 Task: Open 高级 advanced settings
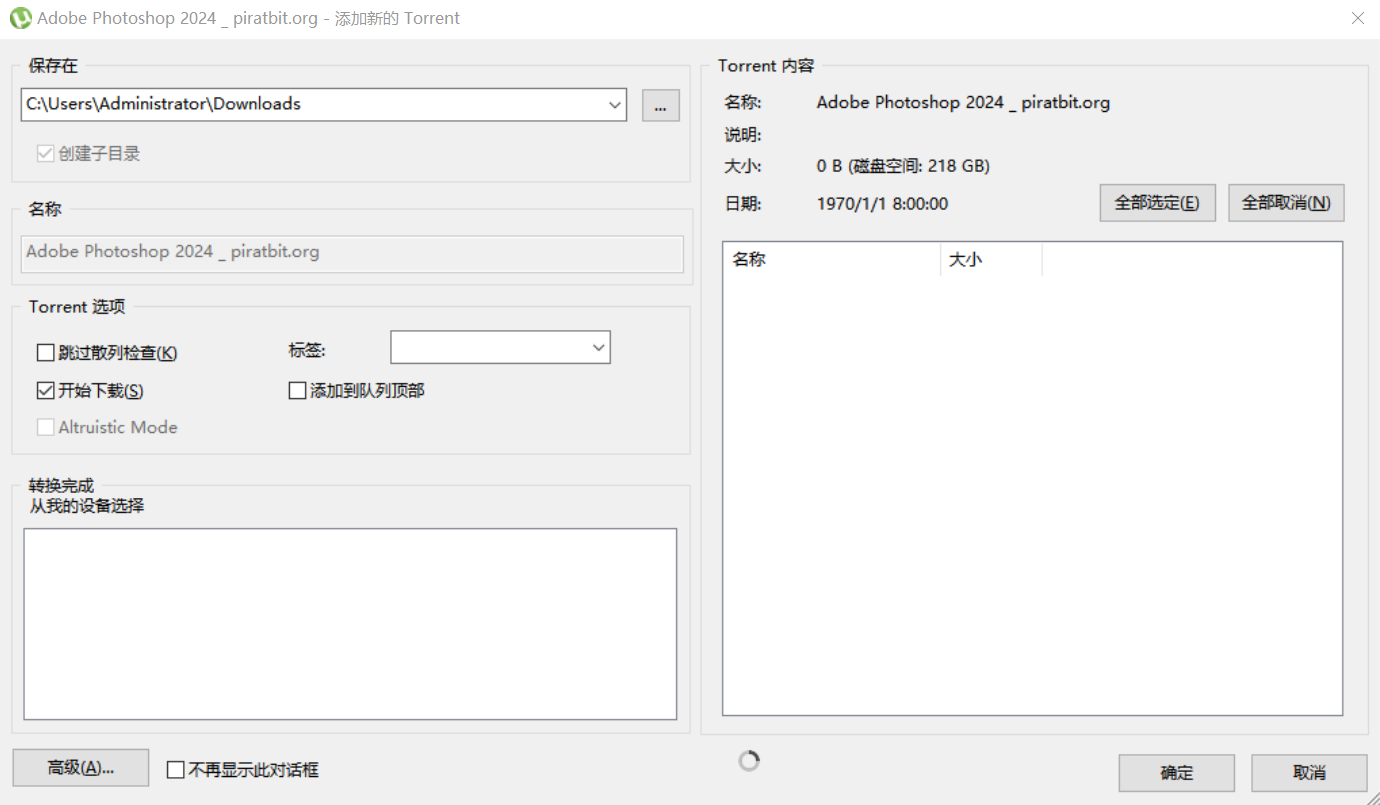[x=81, y=768]
